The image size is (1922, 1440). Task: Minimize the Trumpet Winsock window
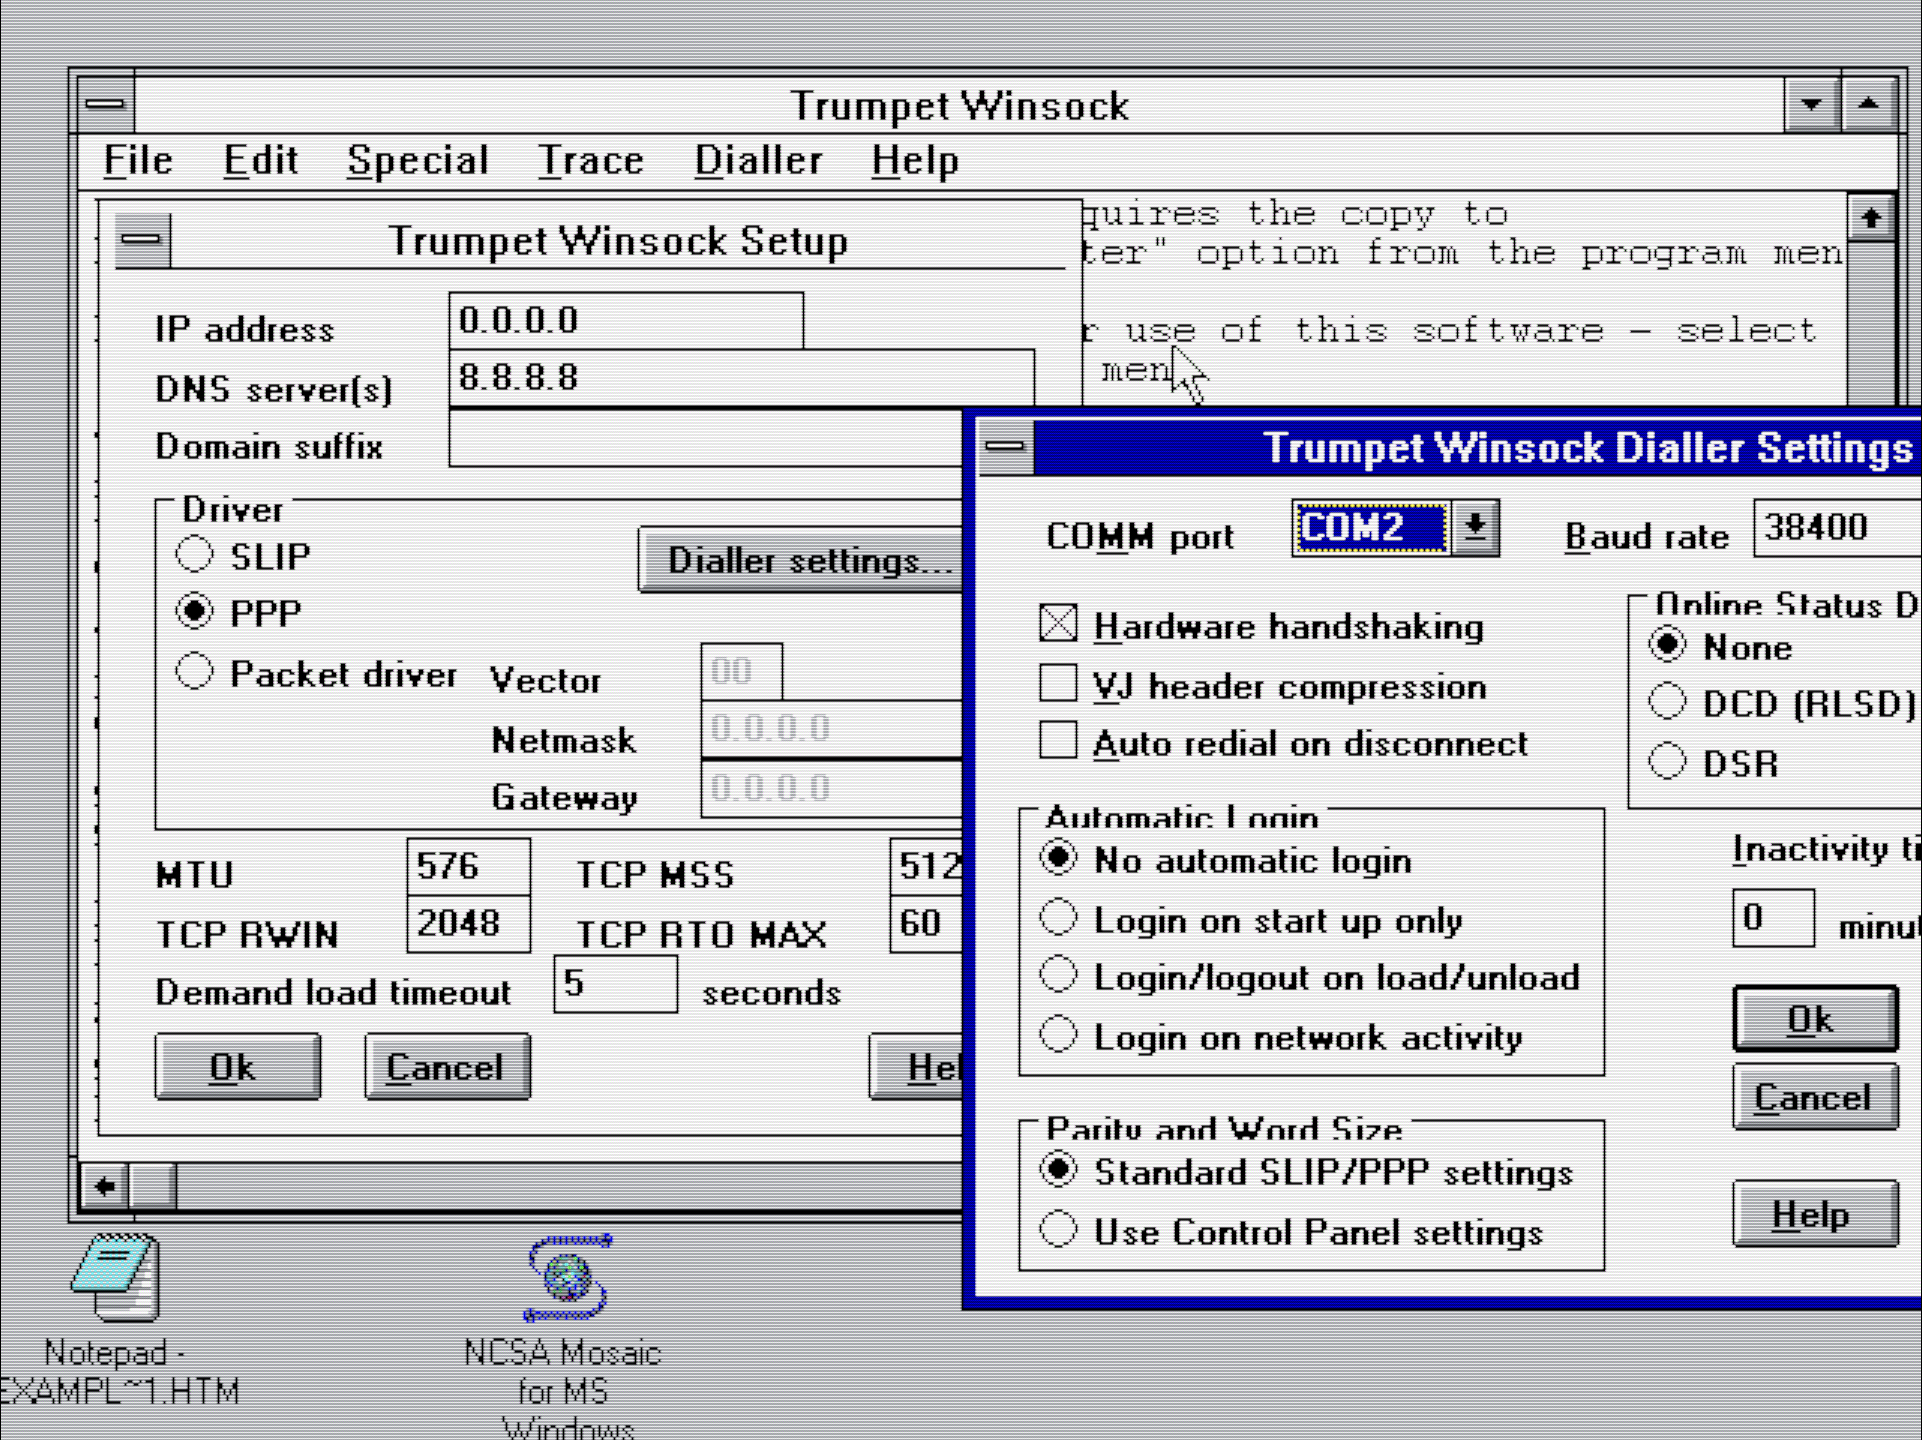pos(1811,104)
